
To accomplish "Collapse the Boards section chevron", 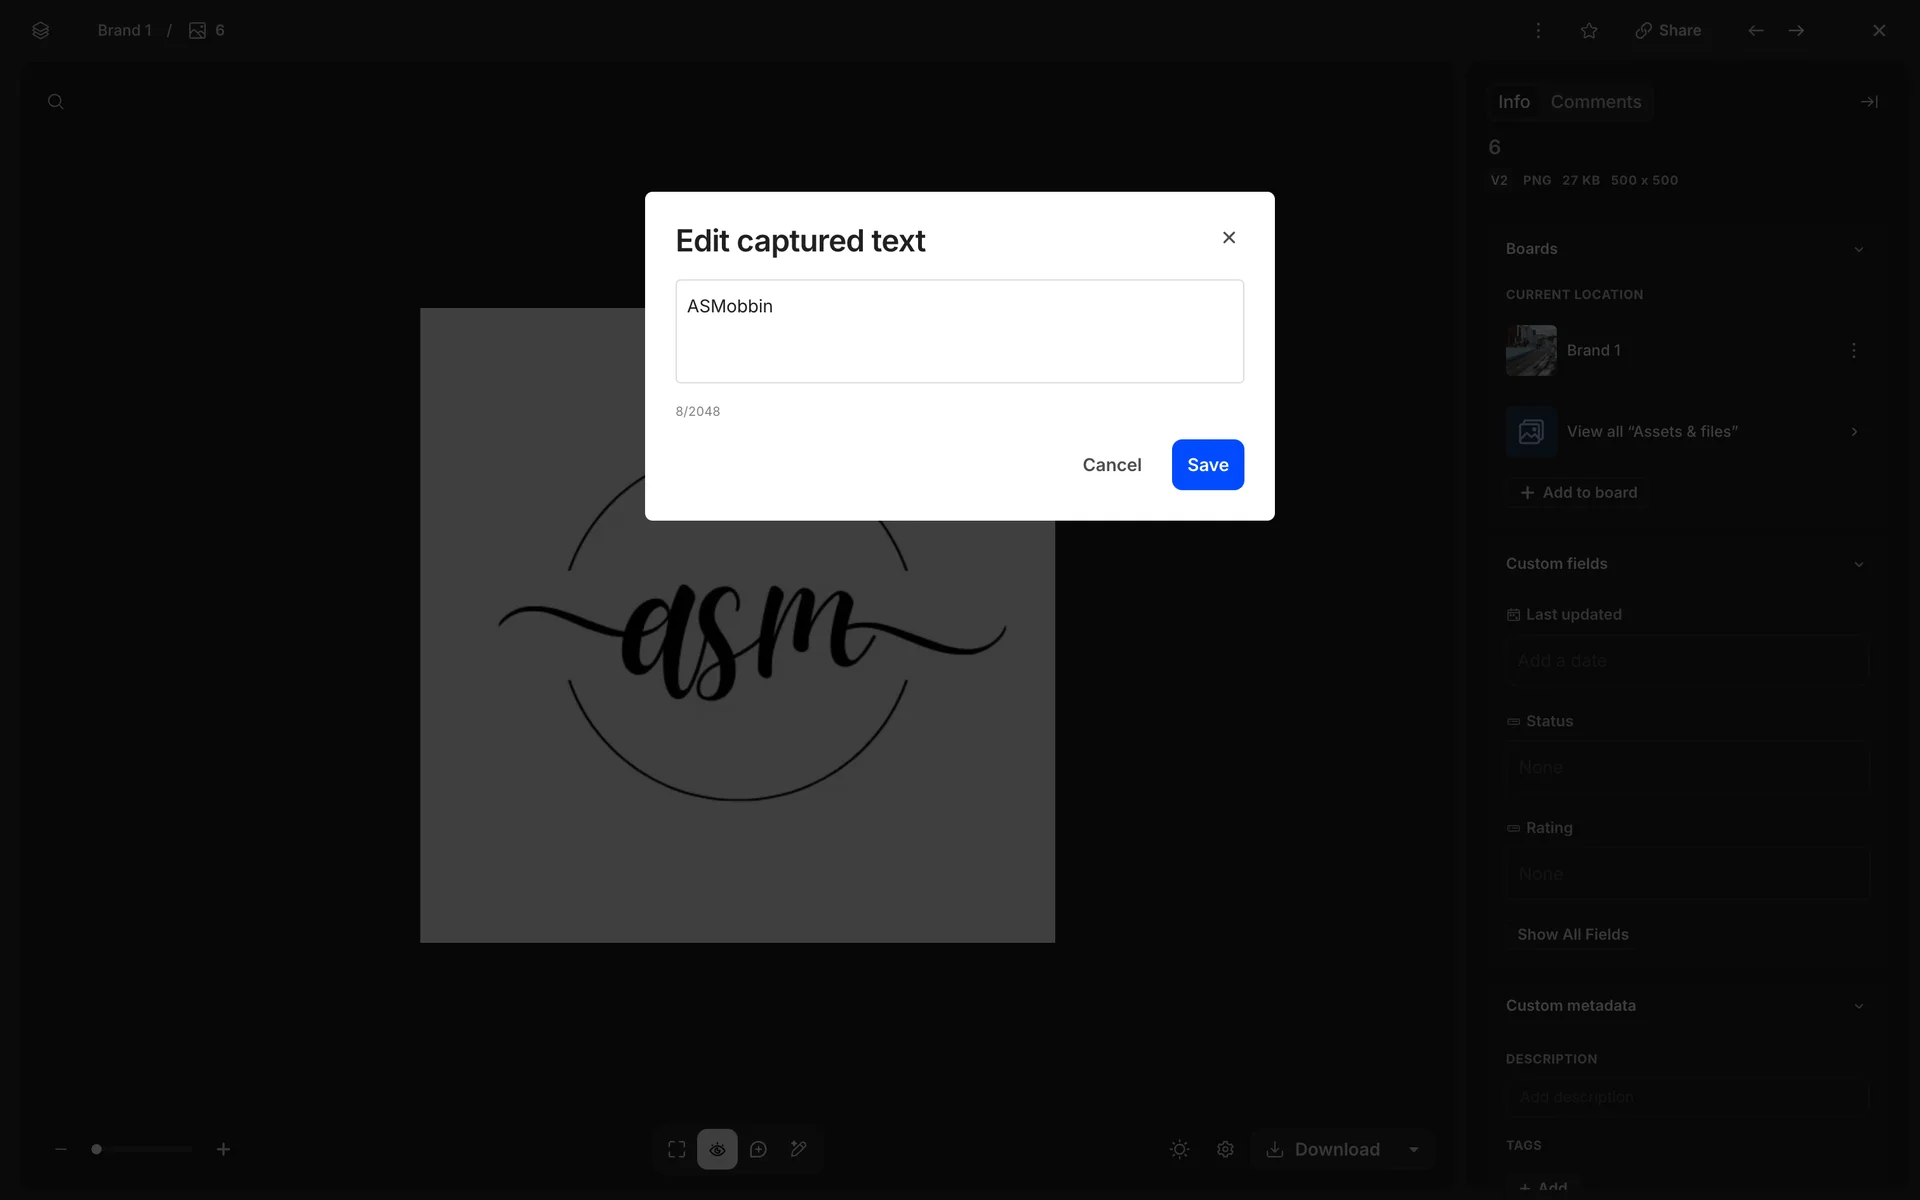I will pyautogui.click(x=1858, y=249).
